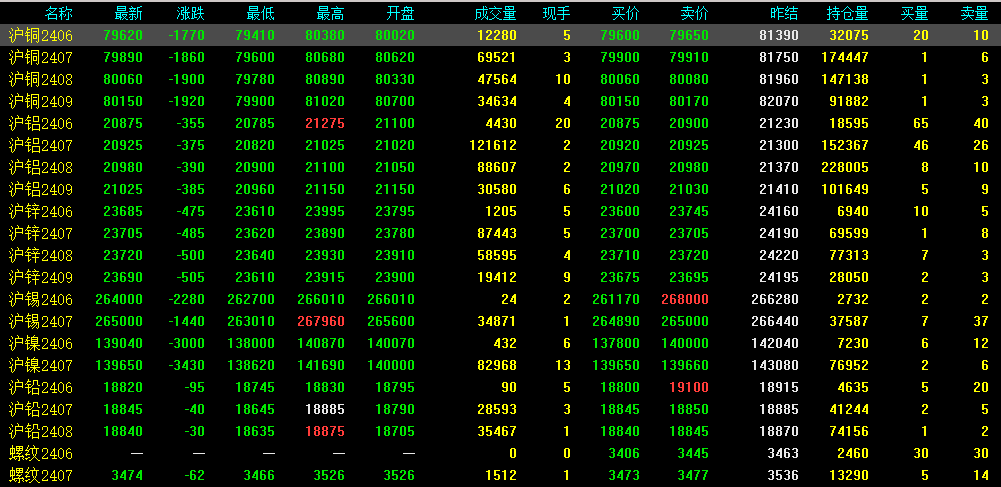Image resolution: width=1001 pixels, height=487 pixels.
Task: Select the 沪锌2407 contract name
Action: tap(40, 233)
